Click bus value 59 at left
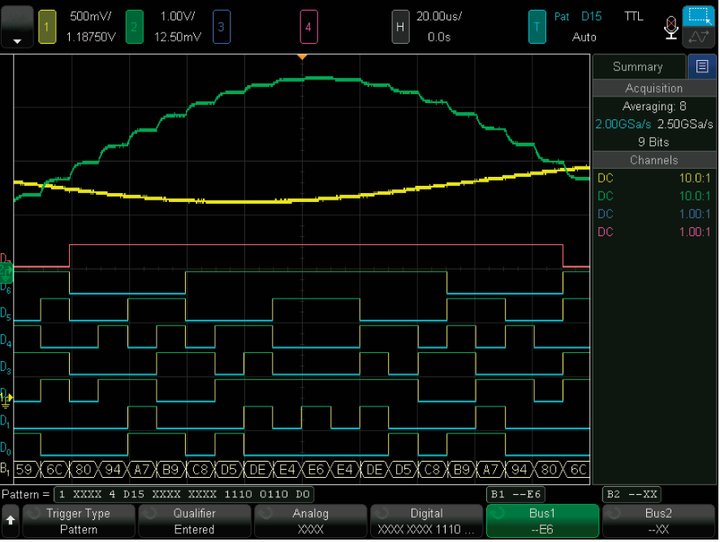Viewport: 720px width, 542px height. click(24, 469)
